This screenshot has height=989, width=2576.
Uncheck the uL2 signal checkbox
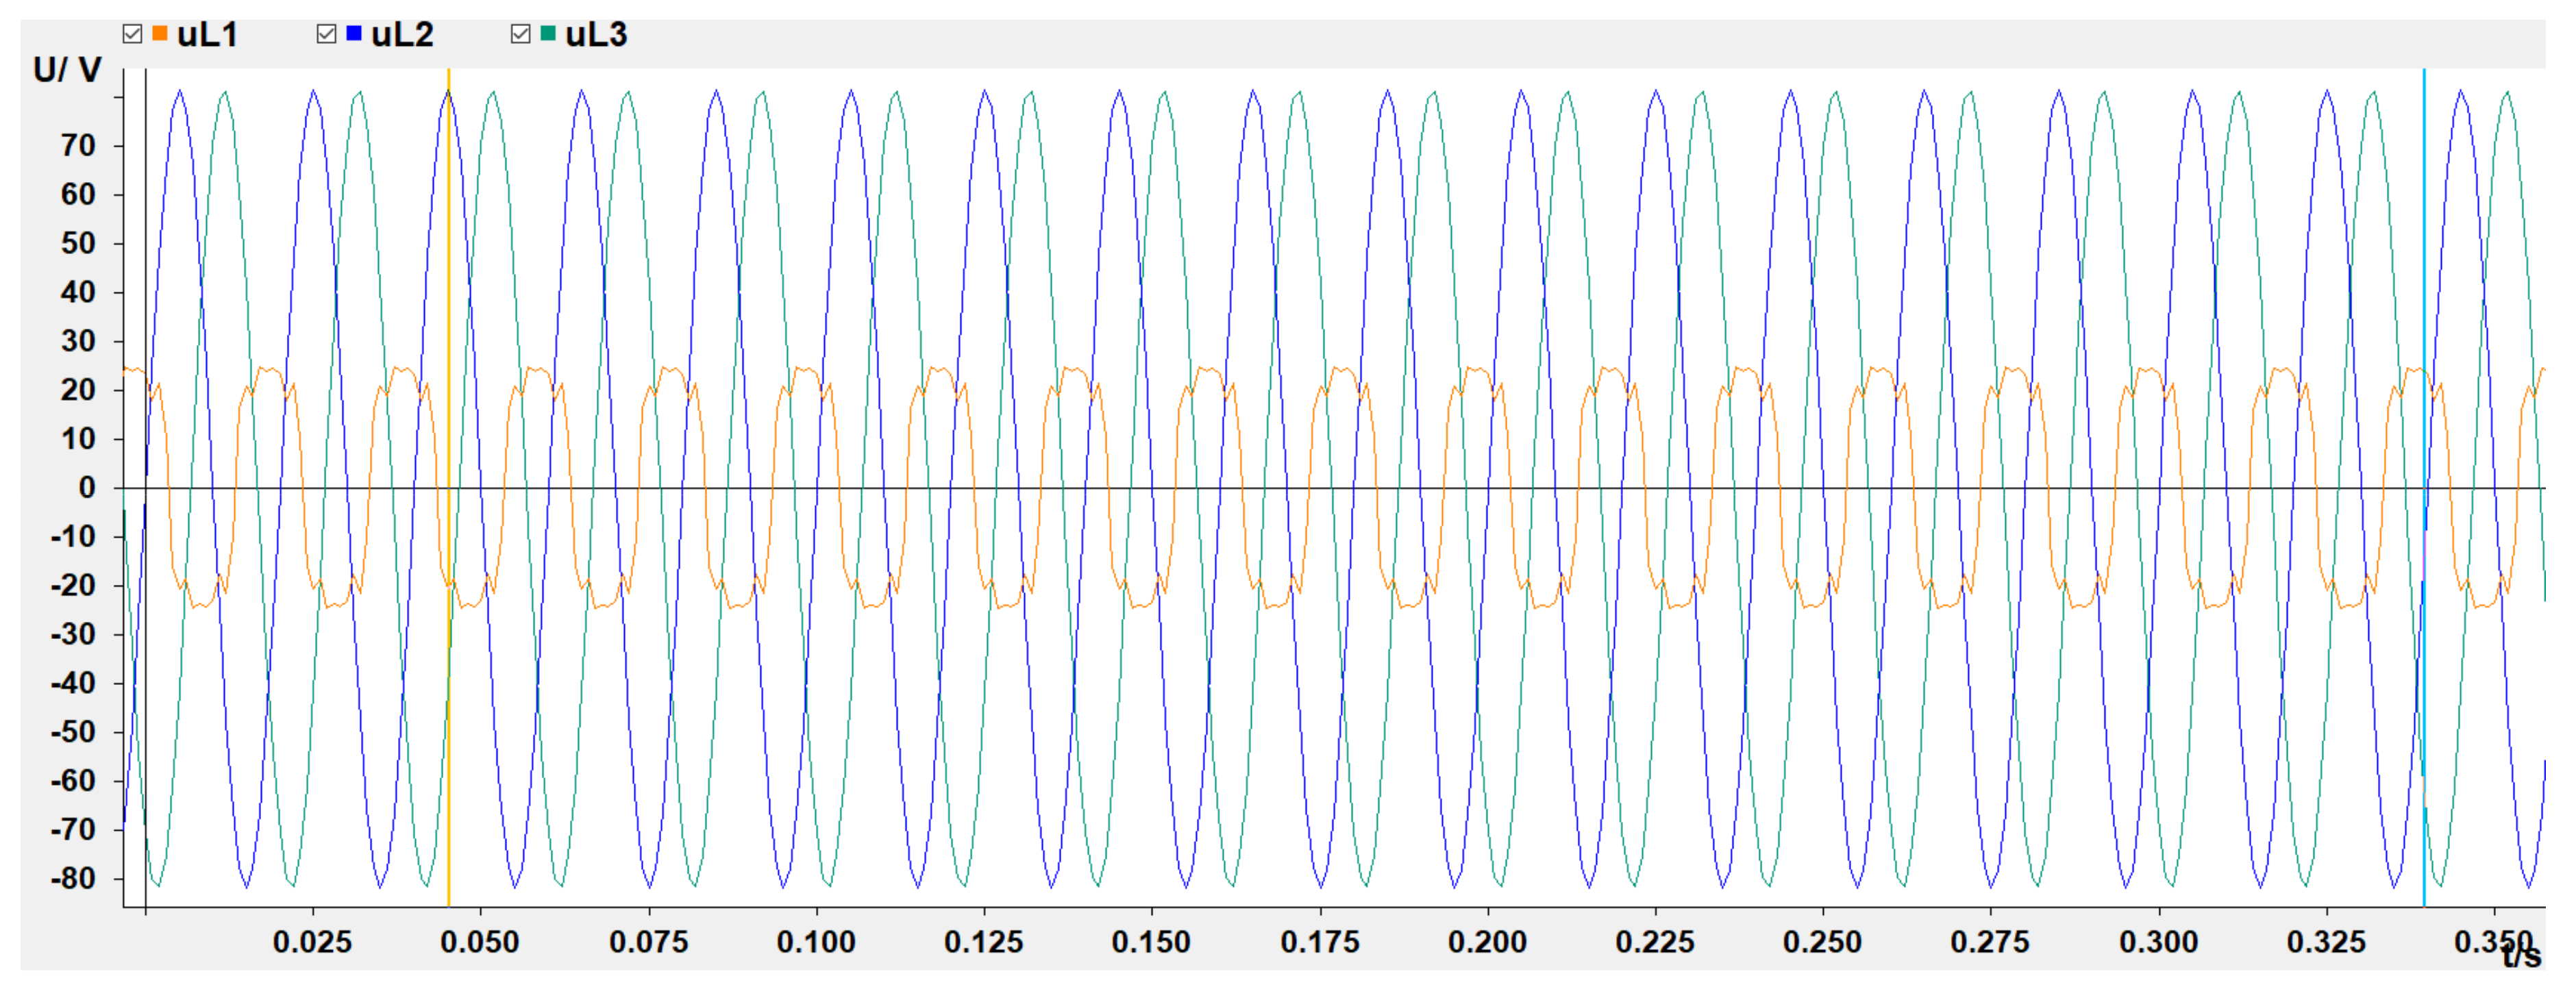click(x=326, y=34)
